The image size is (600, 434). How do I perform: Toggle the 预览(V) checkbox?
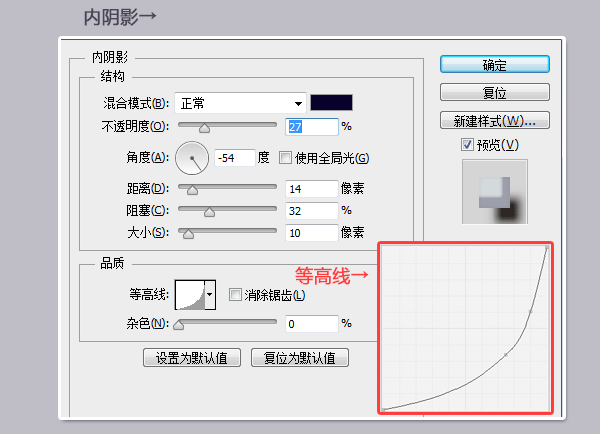point(467,145)
